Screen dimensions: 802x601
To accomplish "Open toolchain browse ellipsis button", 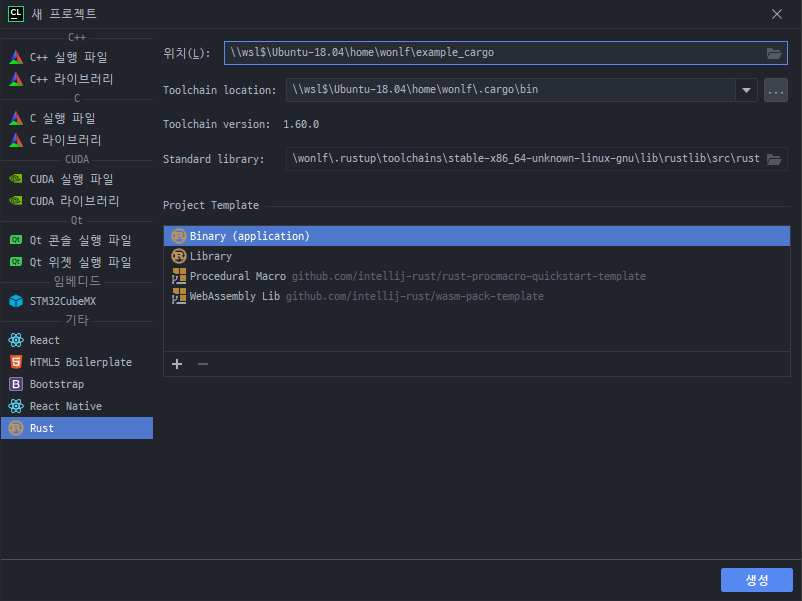I will tap(775, 91).
